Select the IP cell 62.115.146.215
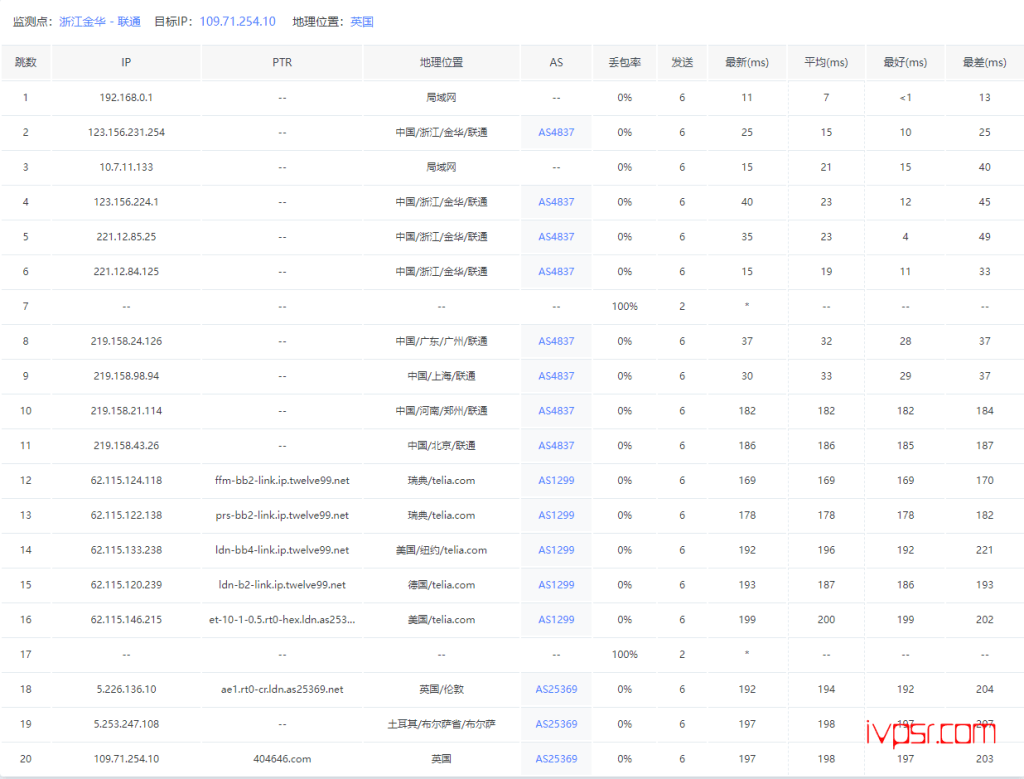Viewport: 1024px width, 779px height. [126, 620]
